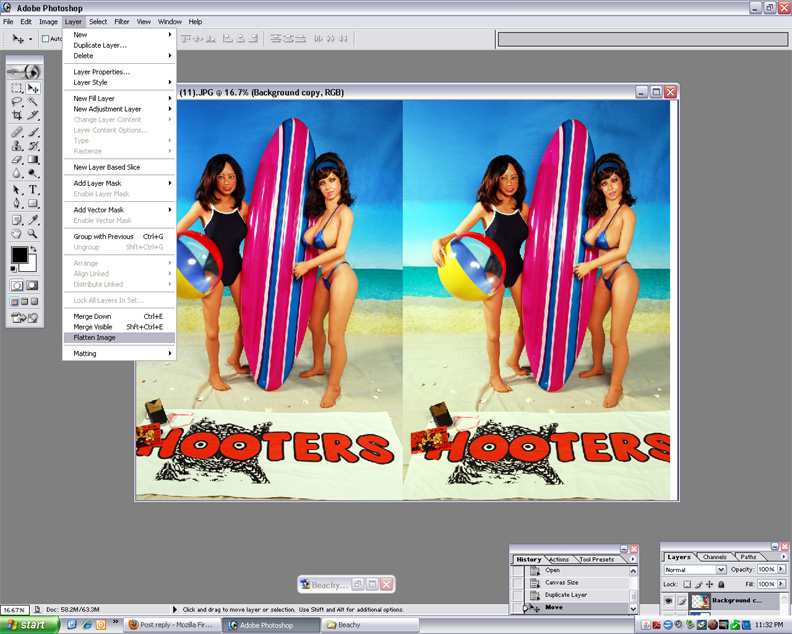Open the Filter menu
This screenshot has height=634, width=792.
pyautogui.click(x=122, y=22)
